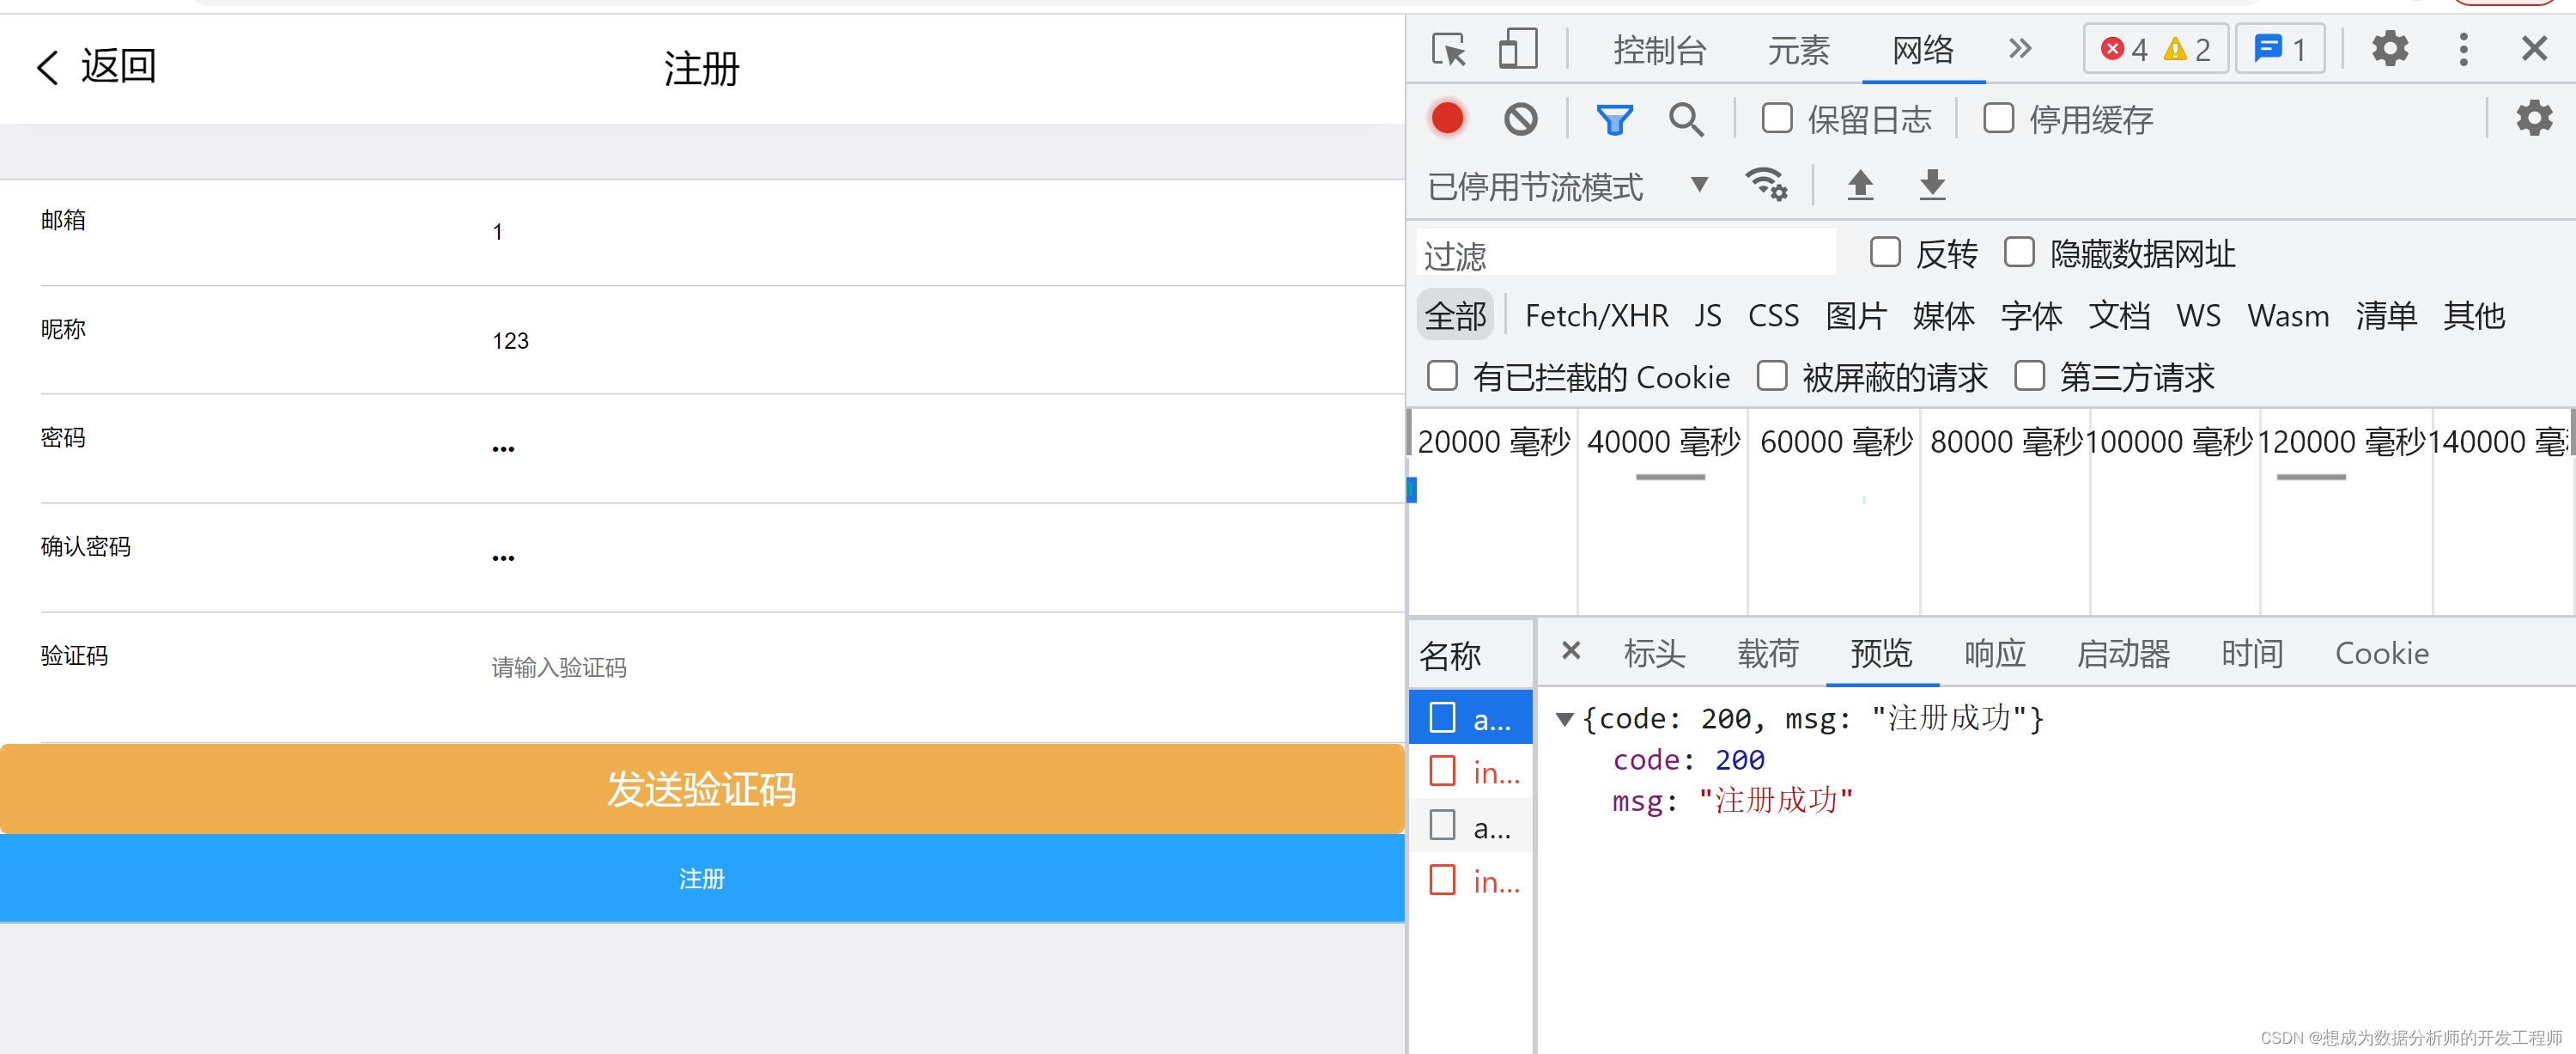Select the inspect element cursor icon

point(1448,49)
